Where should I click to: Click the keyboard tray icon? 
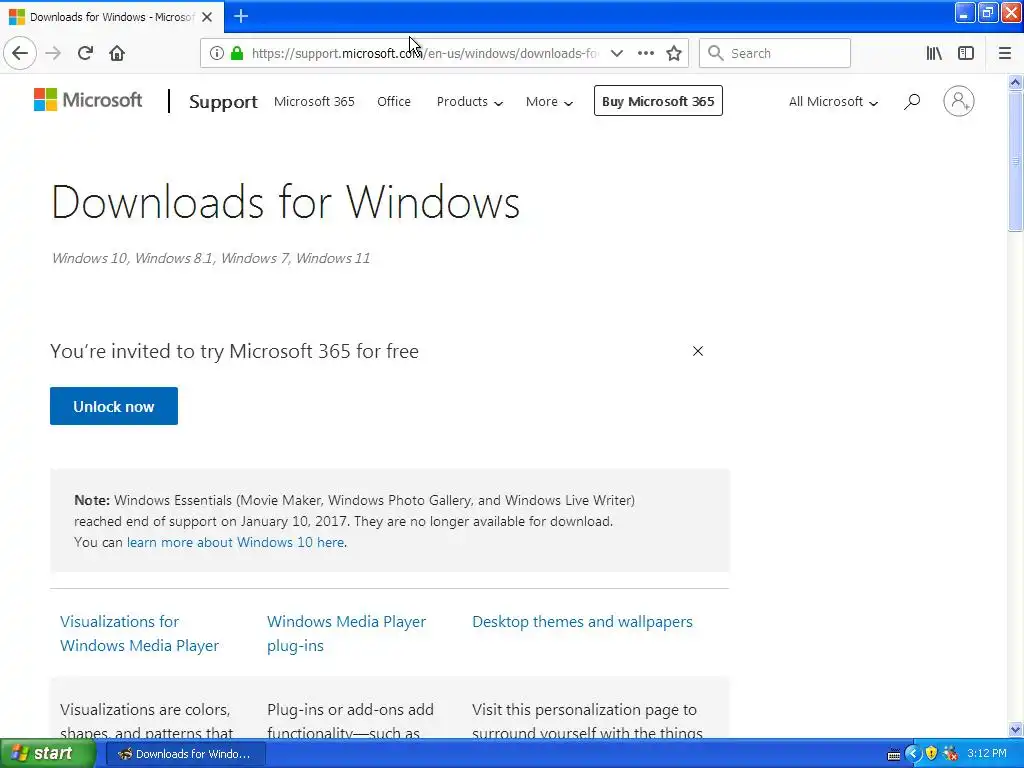click(893, 755)
